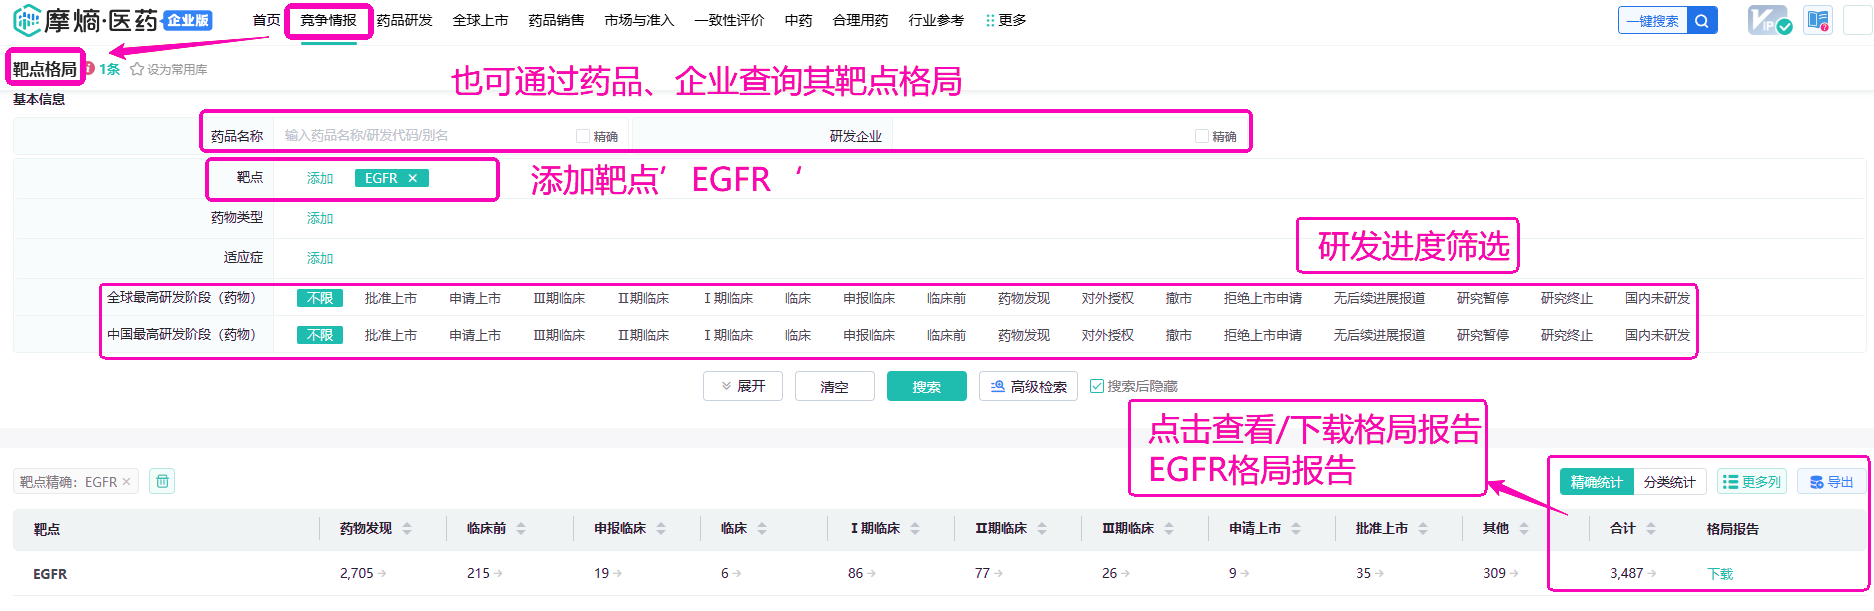The width and height of the screenshot is (1874, 611).
Task: Select Ⅲ期临床 in 中国最高研发阶段 row
Action: tap(559, 335)
